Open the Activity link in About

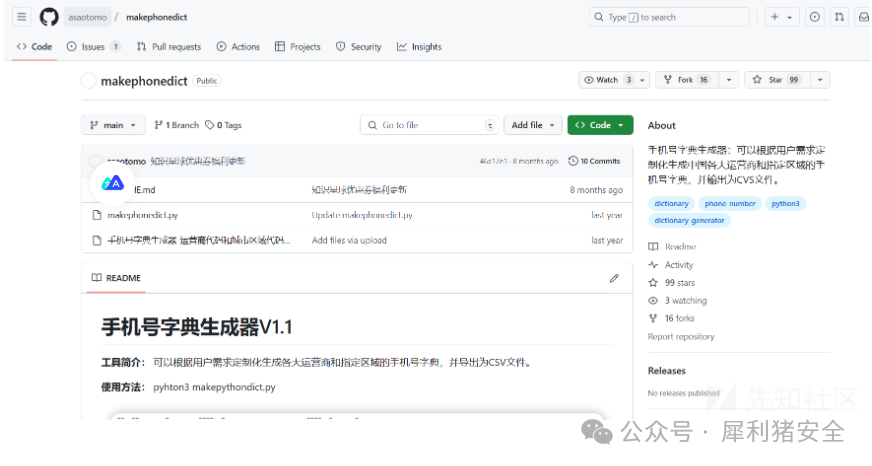click(671, 265)
